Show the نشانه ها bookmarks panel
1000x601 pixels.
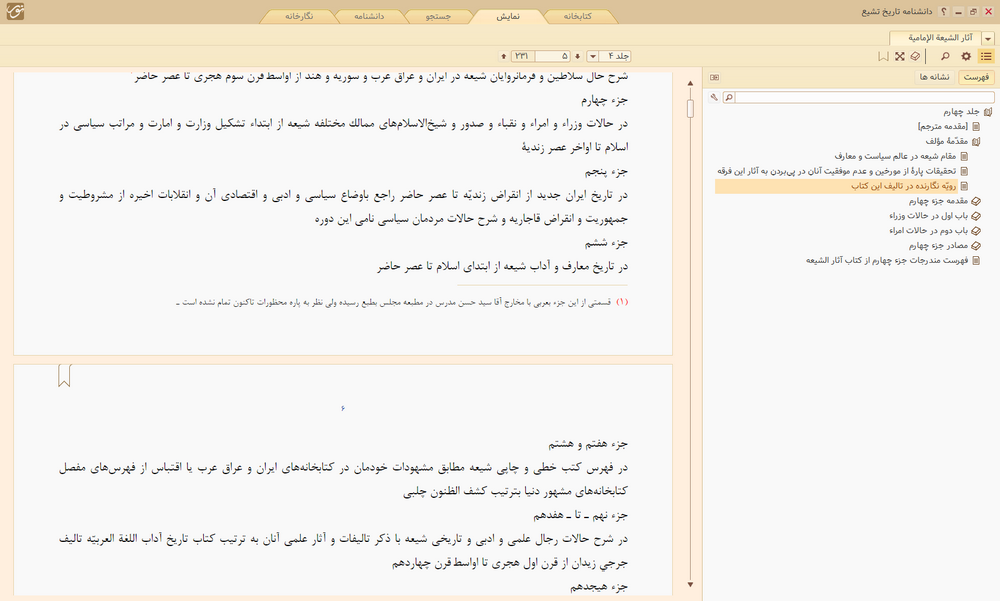(935, 77)
